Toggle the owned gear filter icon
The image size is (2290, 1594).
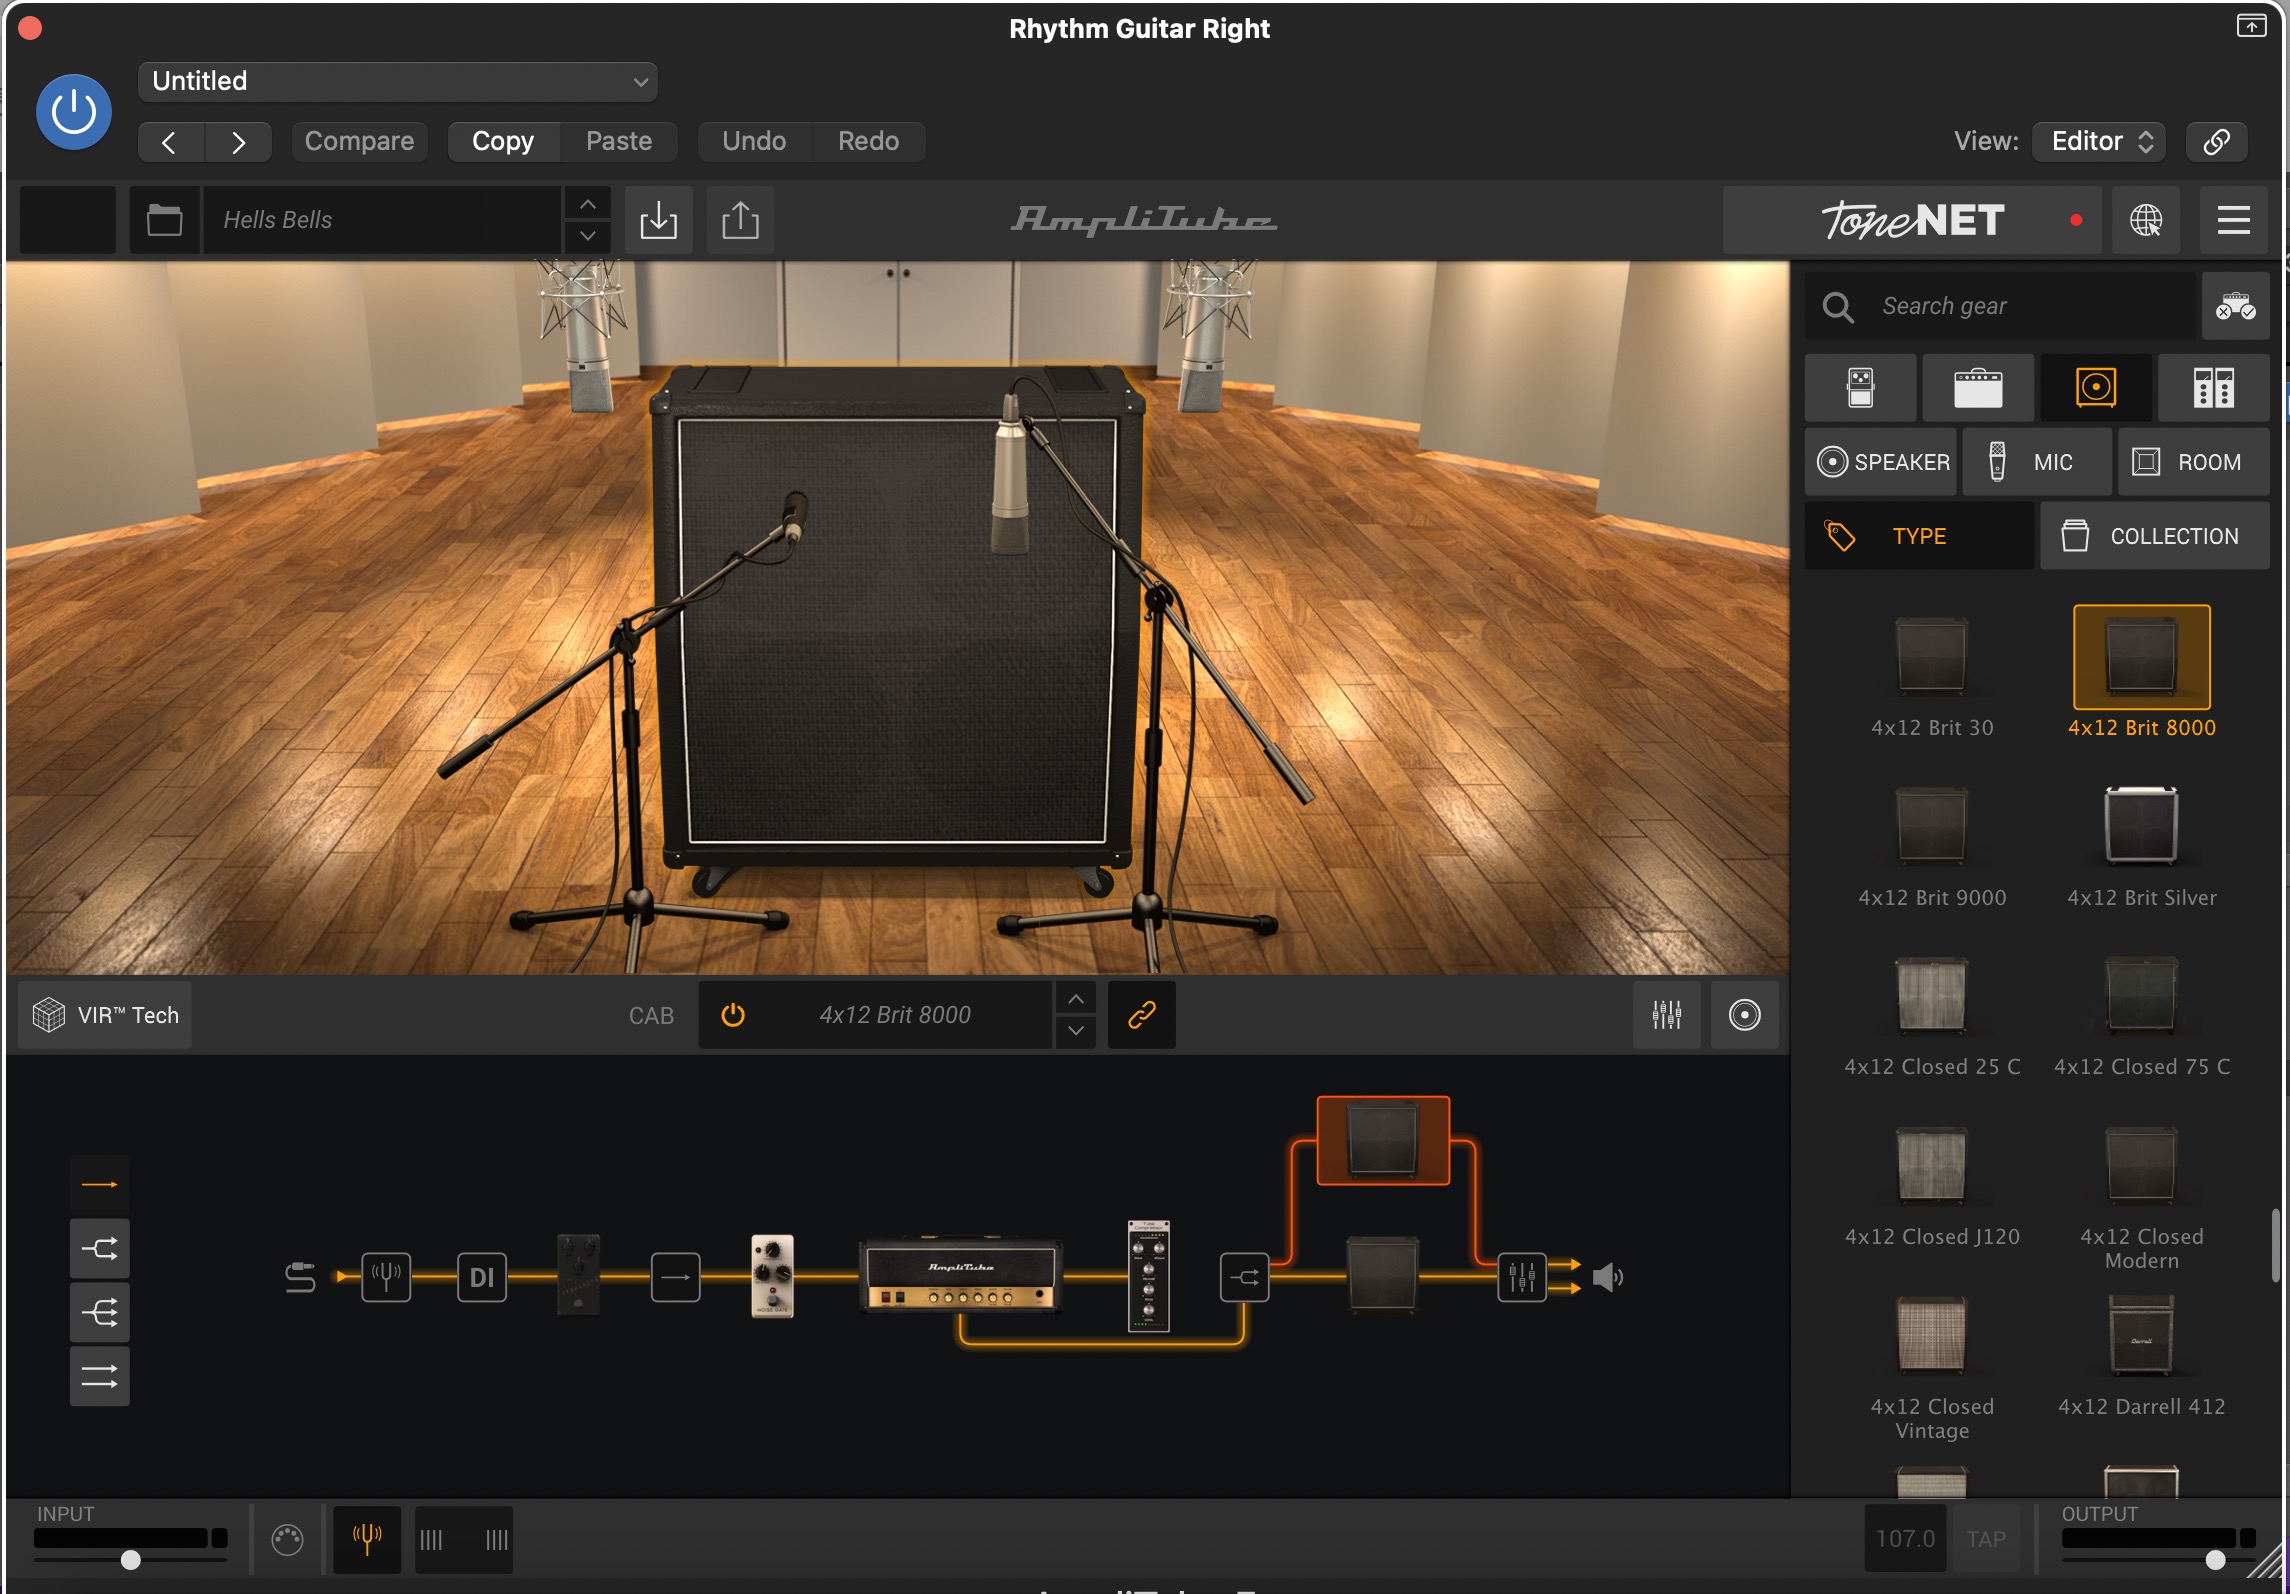pos(2235,306)
